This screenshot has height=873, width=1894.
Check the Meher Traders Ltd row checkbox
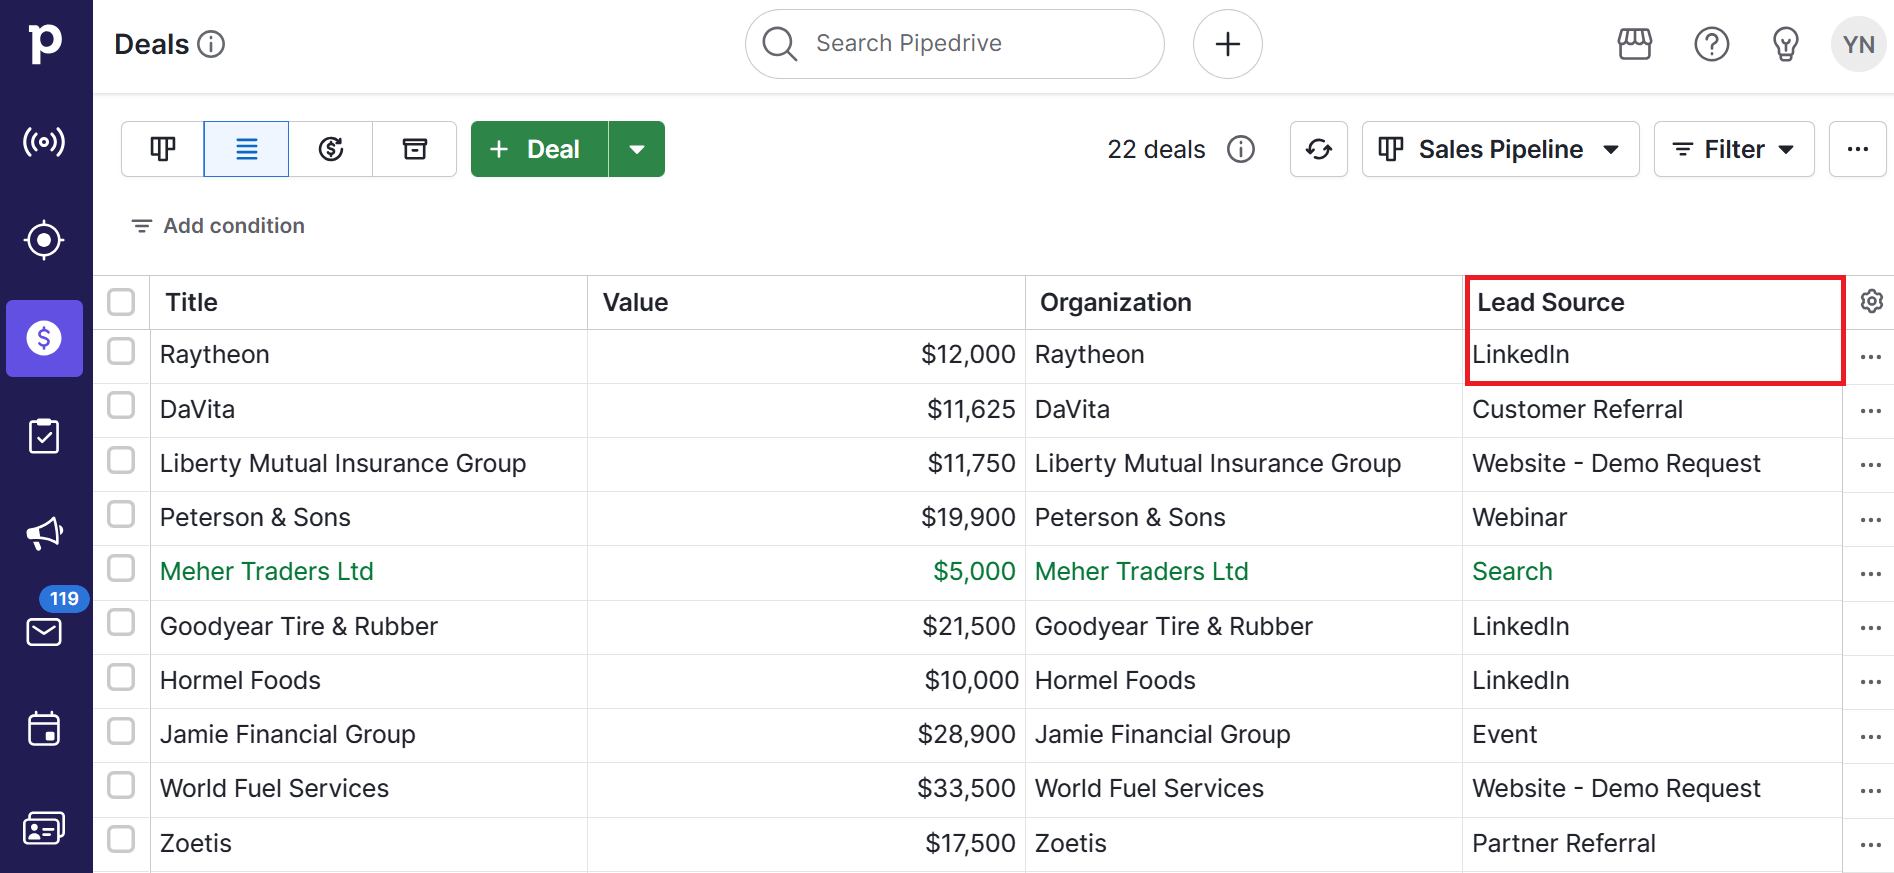point(121,568)
